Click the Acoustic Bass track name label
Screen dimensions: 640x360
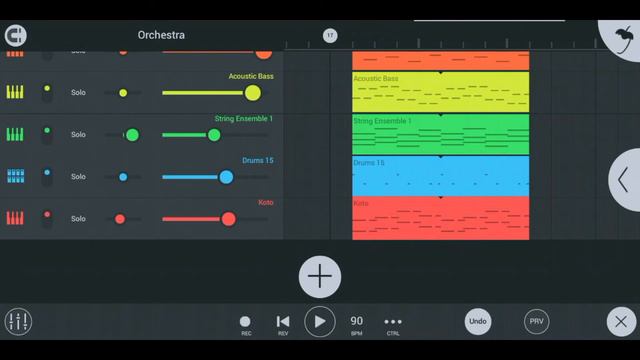click(251, 76)
